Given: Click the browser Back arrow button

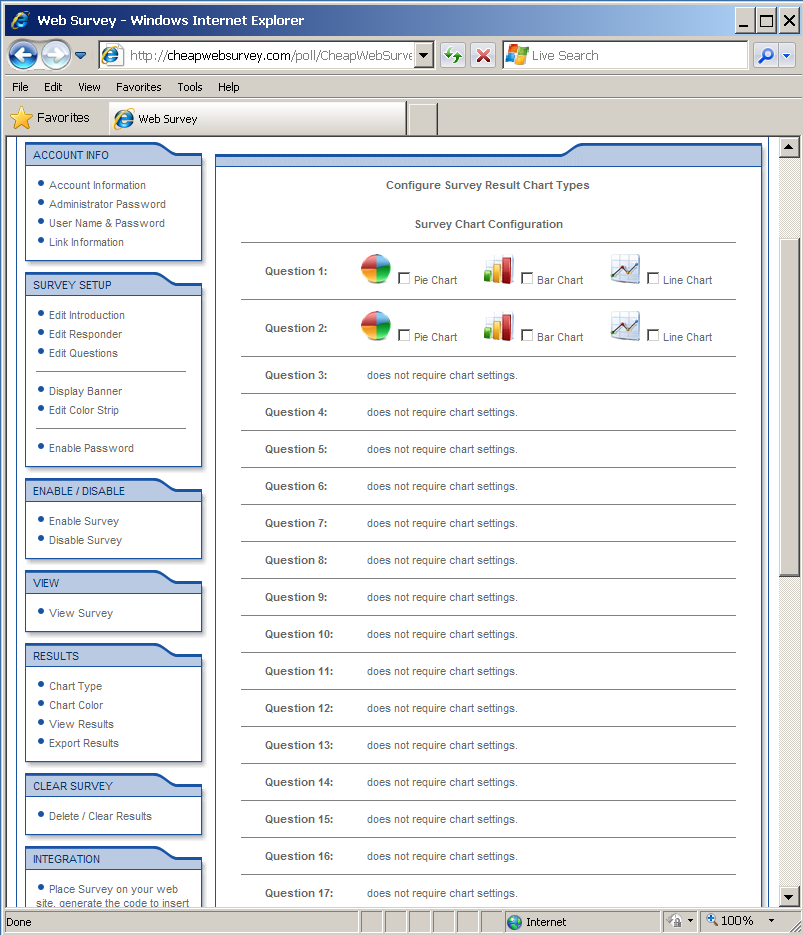Looking at the screenshot, I should coord(23,55).
